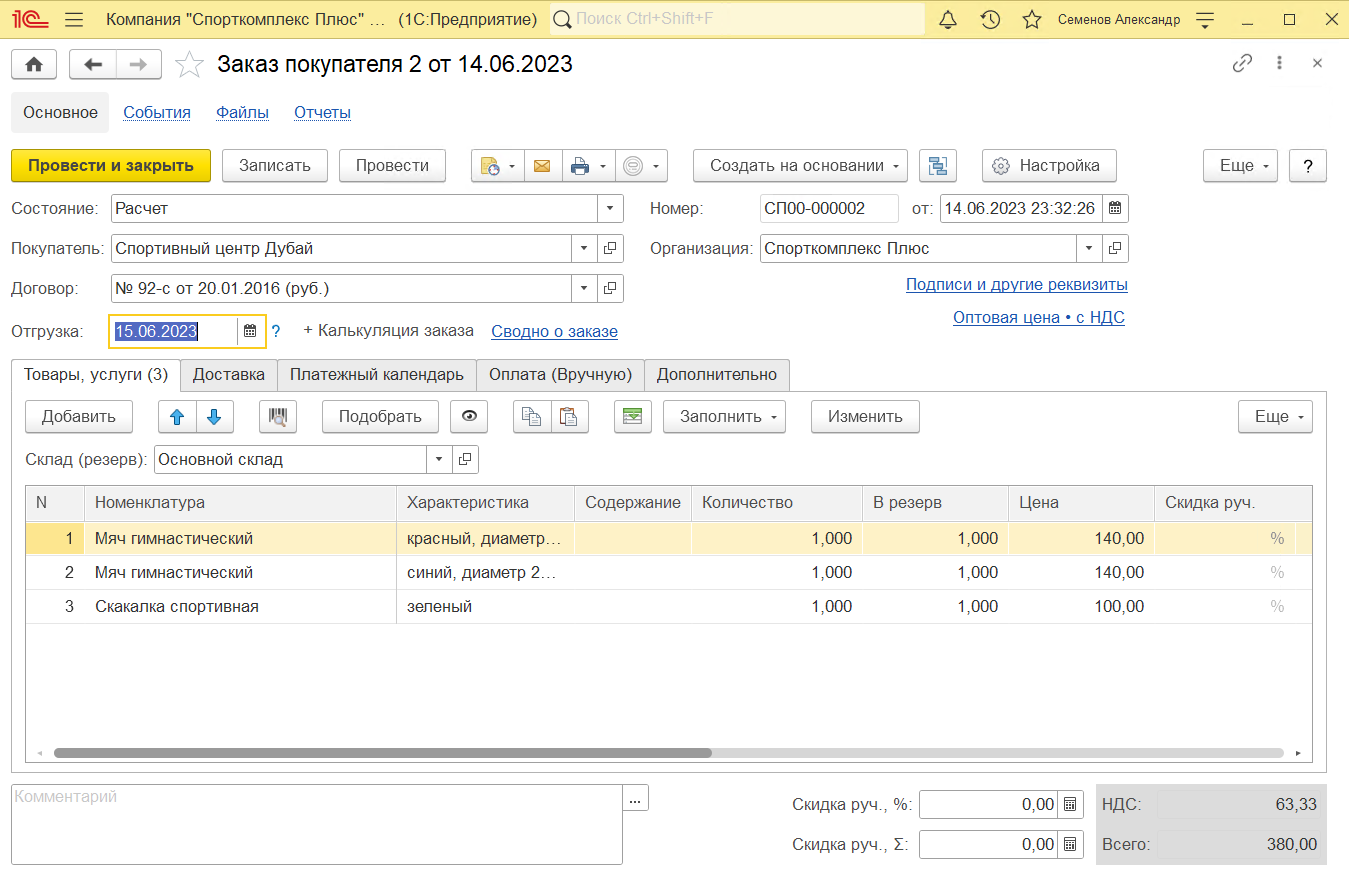
Task: Open Платежный календарь tab
Action: point(377,375)
